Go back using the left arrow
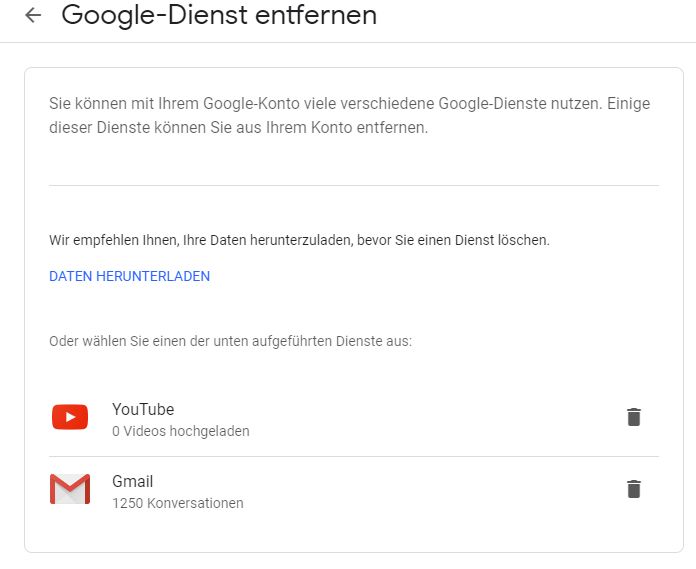Screen dimensions: 696x569 (x=33, y=16)
